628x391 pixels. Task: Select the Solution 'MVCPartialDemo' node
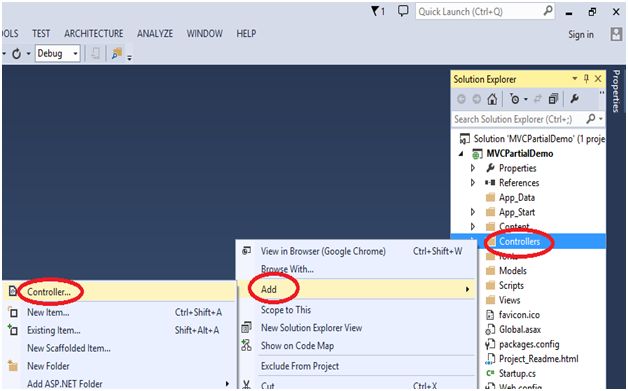pos(532,139)
